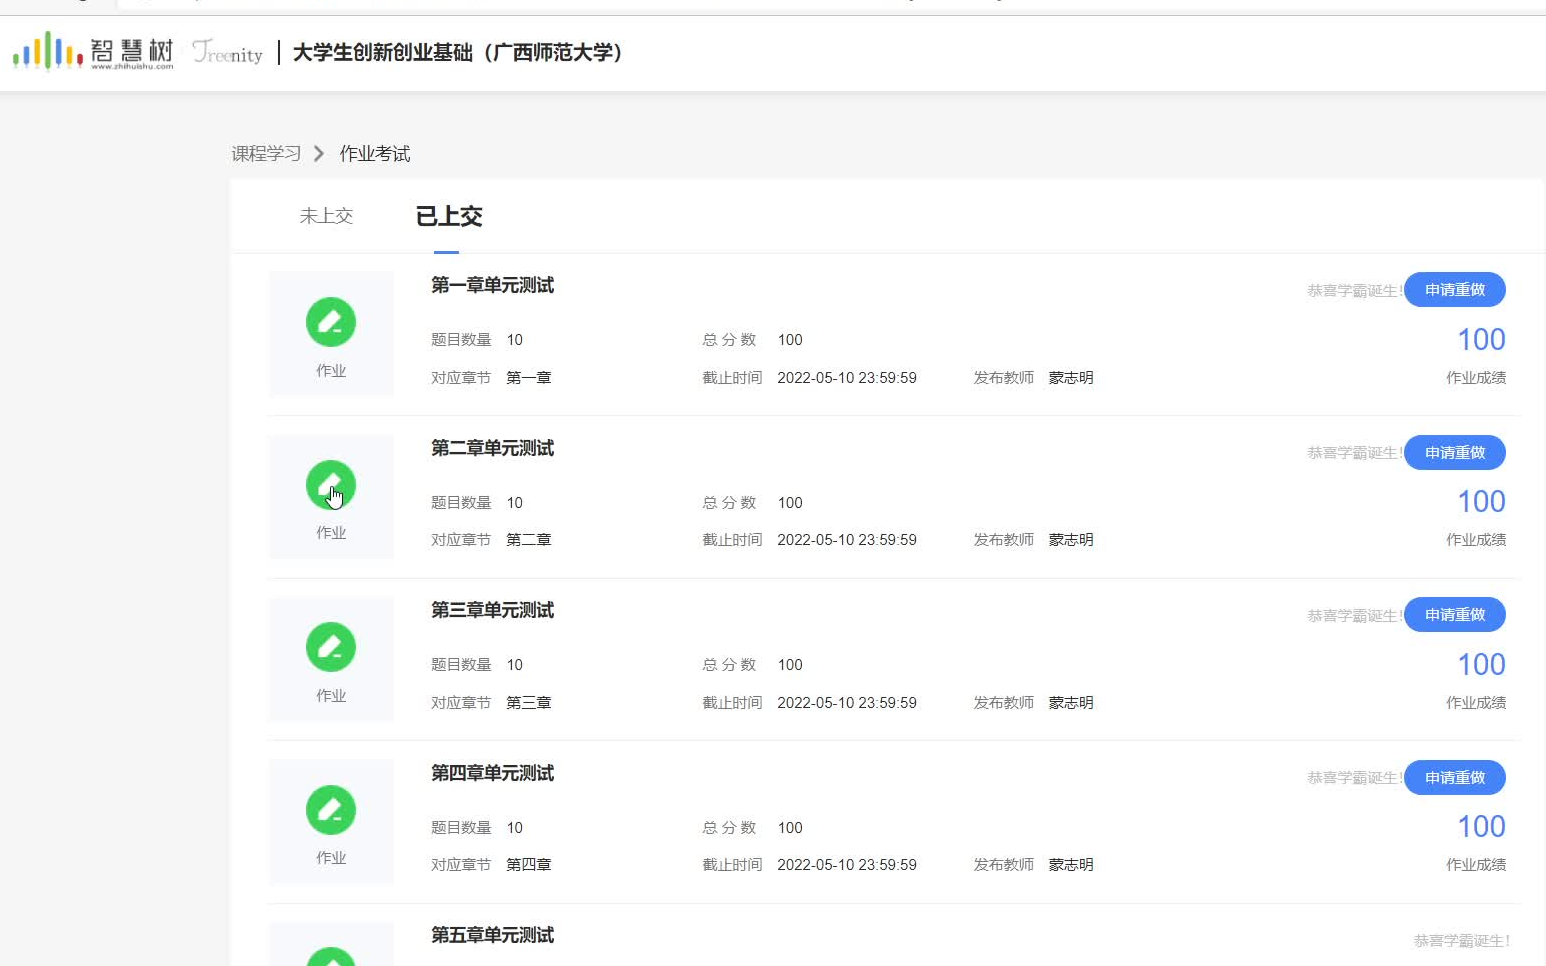Click 恭喜学霸诞生! text in 第一章 row

click(1355, 291)
